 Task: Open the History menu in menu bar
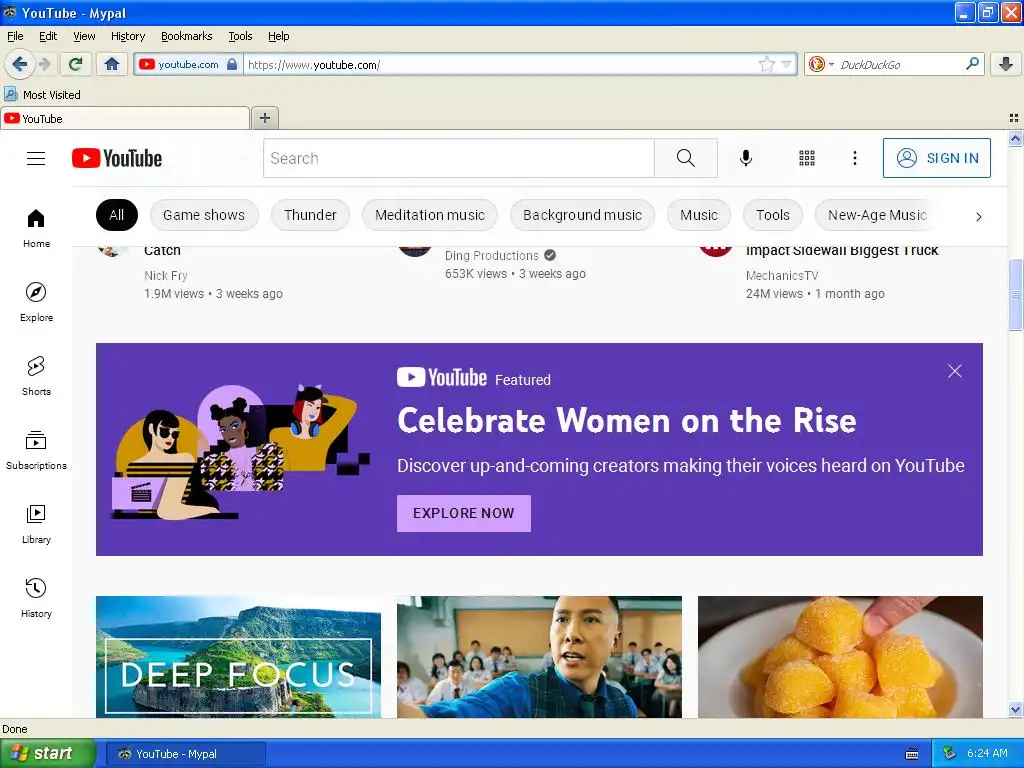[x=128, y=36]
